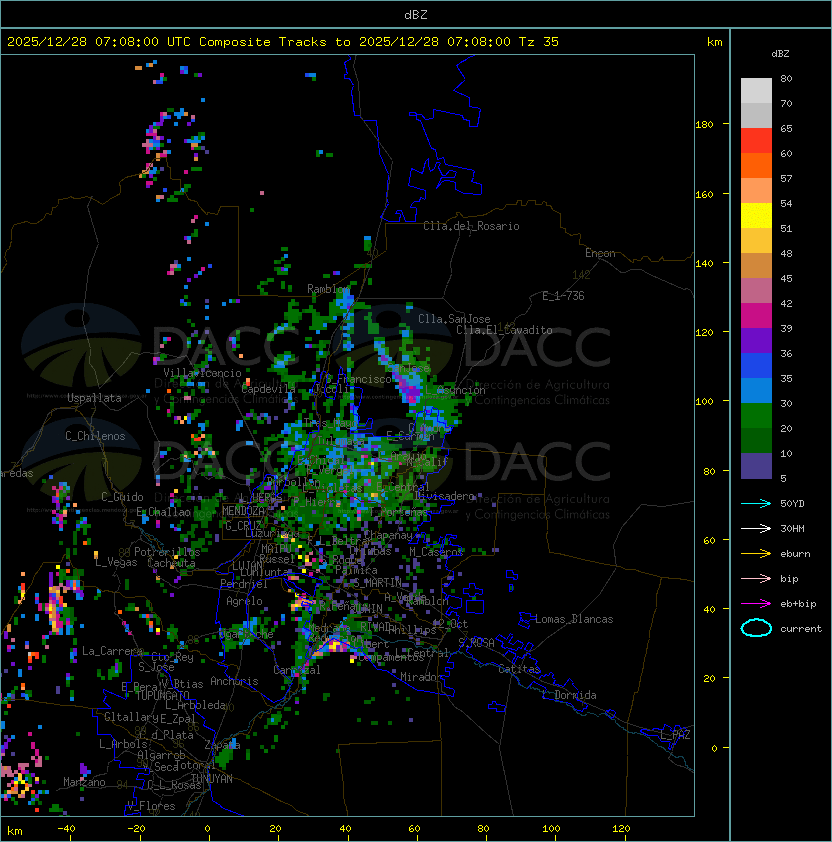
Task: Select the red 60-65 dBZ swatch
Action: pyautogui.click(x=756, y=141)
